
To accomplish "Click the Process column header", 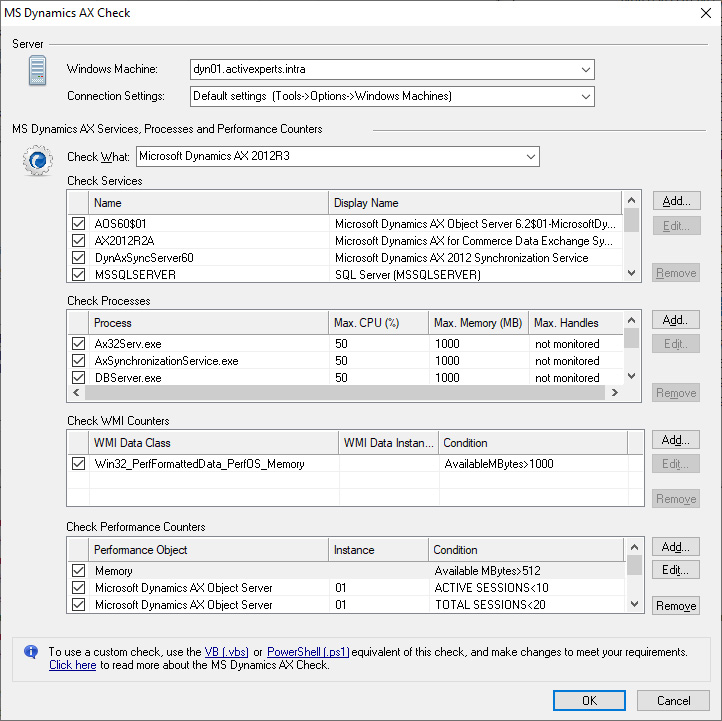I will [208, 323].
